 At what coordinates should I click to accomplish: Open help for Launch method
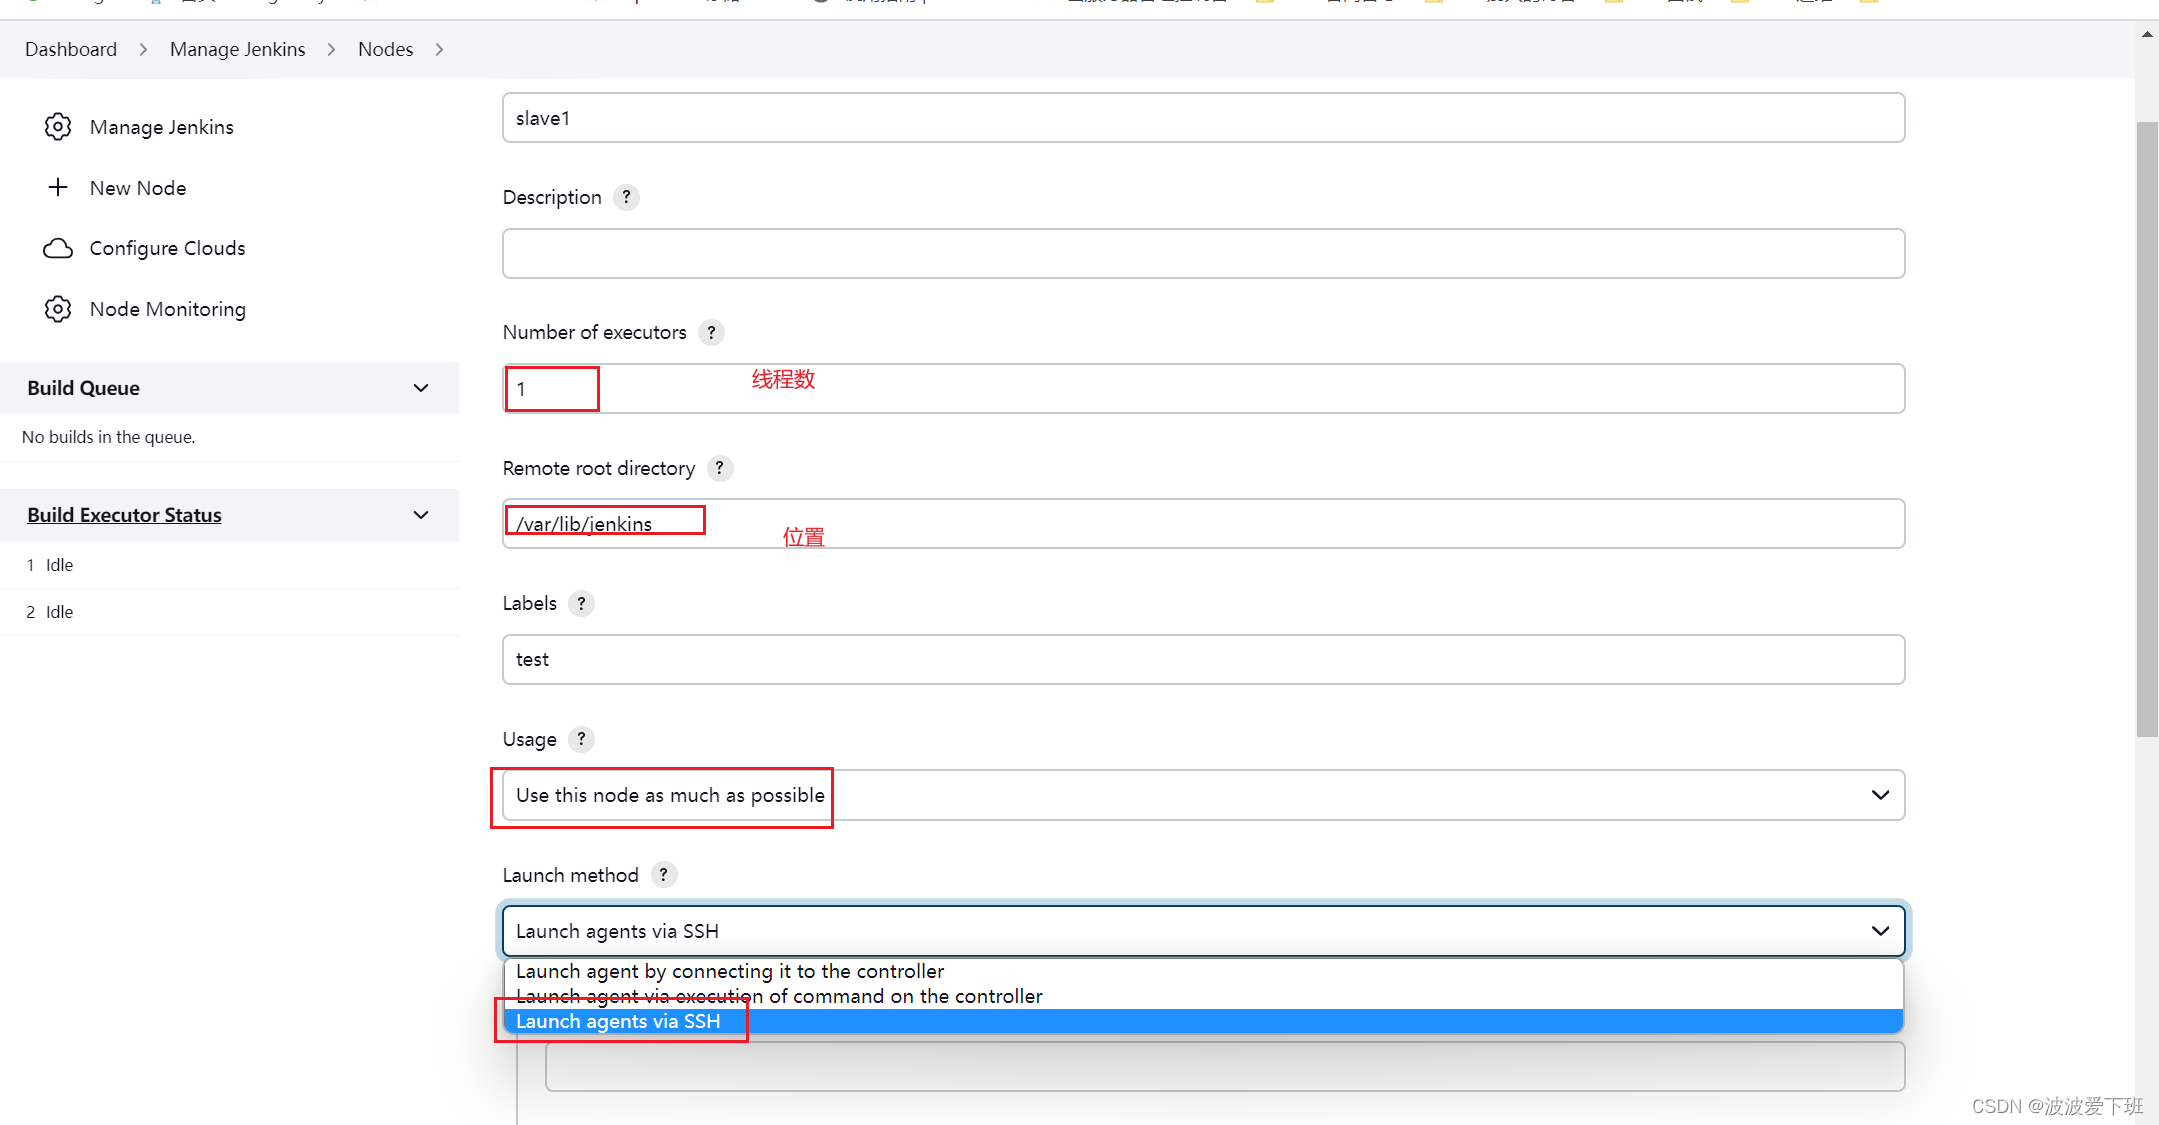[x=663, y=874]
